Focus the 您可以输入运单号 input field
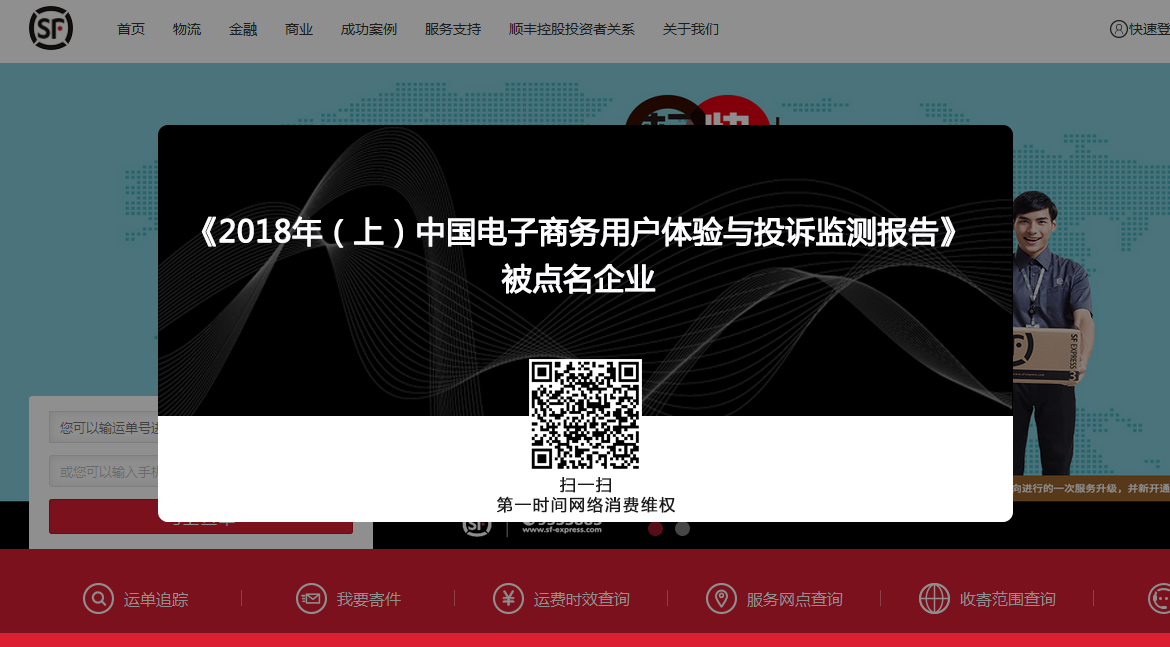 (x=104, y=428)
